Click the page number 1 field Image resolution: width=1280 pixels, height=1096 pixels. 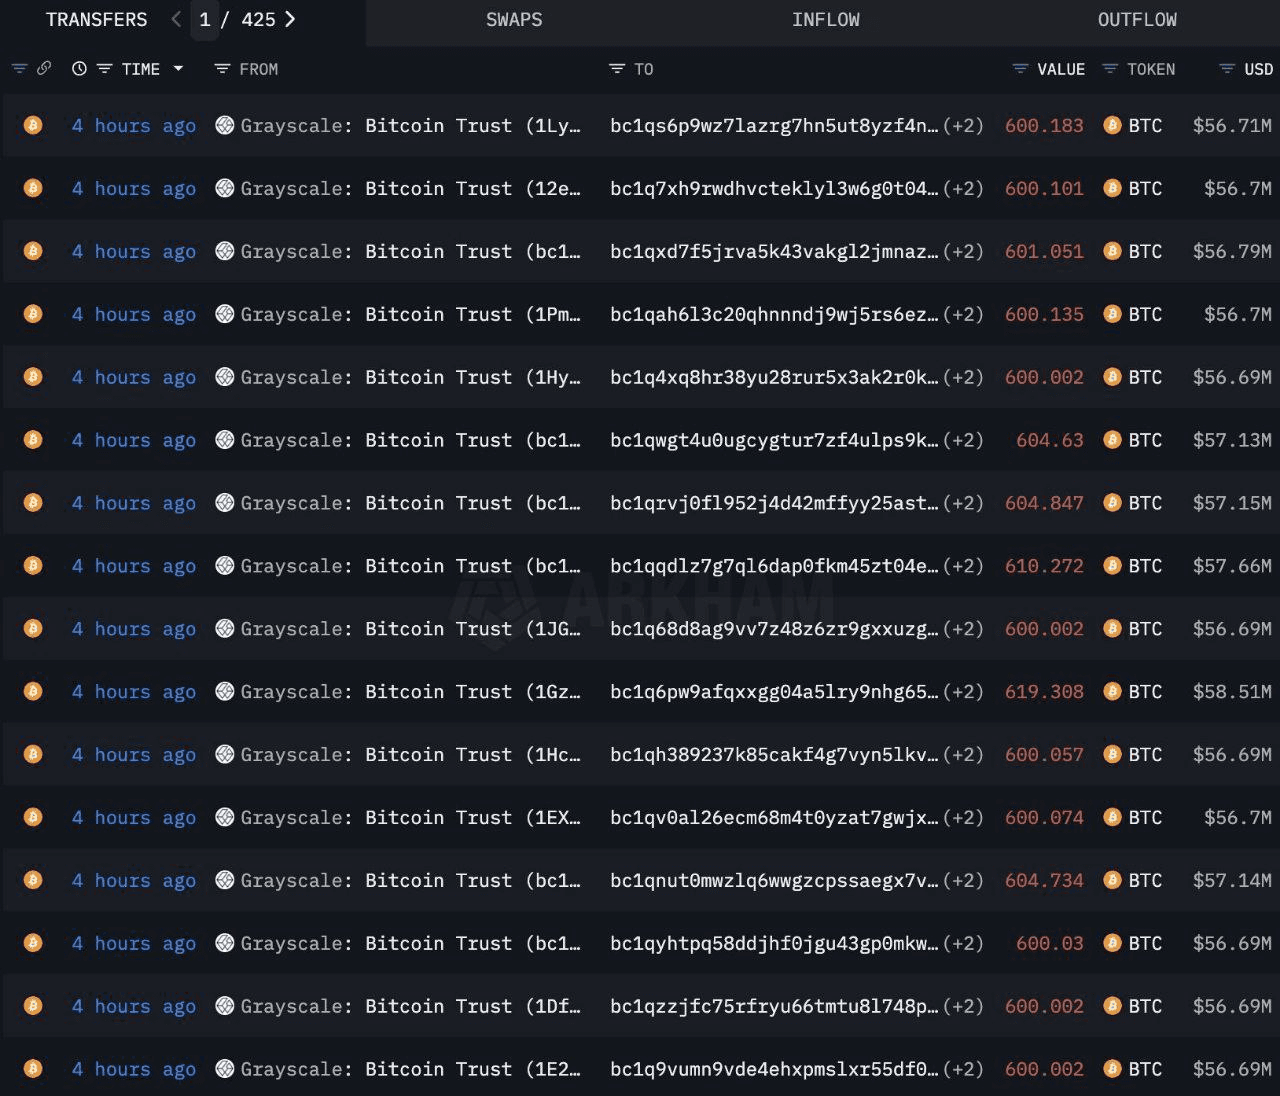(205, 20)
